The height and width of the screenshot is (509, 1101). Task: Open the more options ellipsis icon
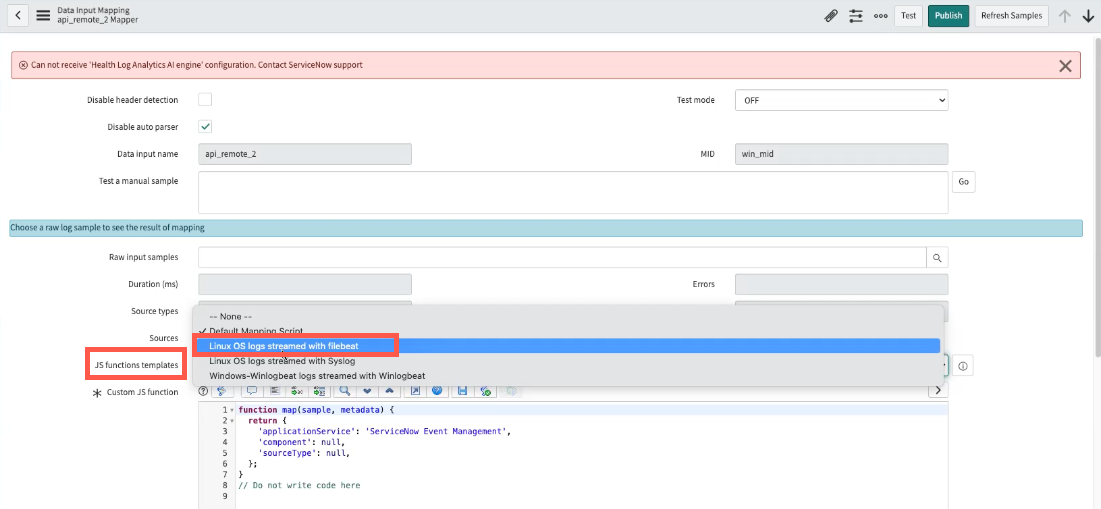tap(880, 15)
